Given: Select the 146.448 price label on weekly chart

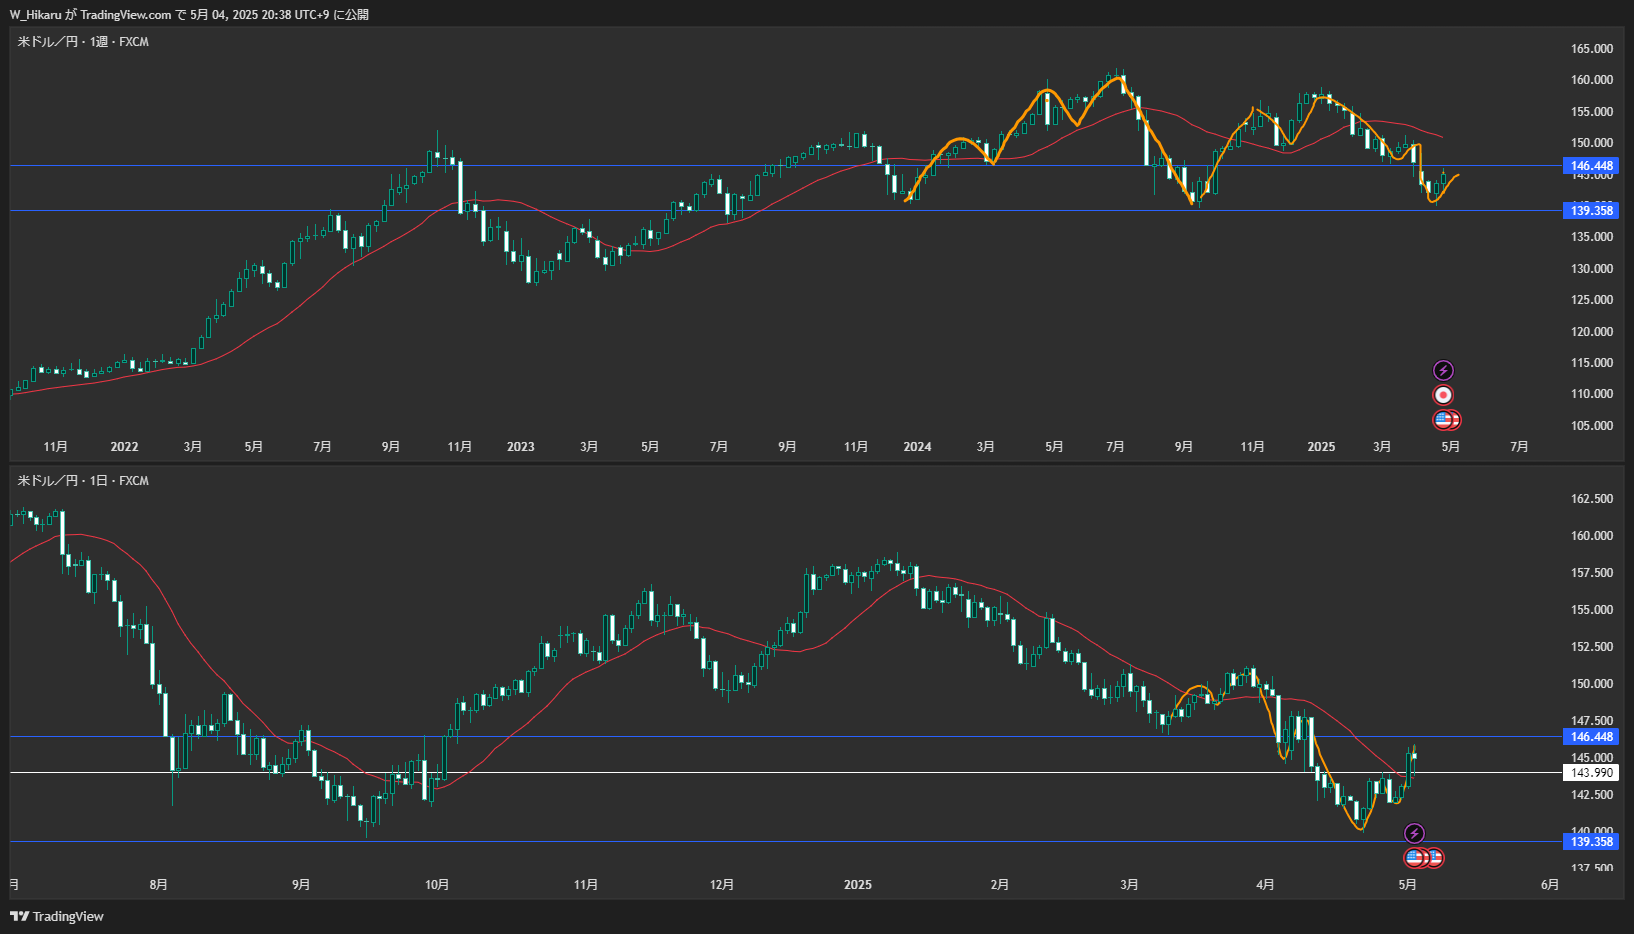Looking at the screenshot, I should [x=1591, y=166].
